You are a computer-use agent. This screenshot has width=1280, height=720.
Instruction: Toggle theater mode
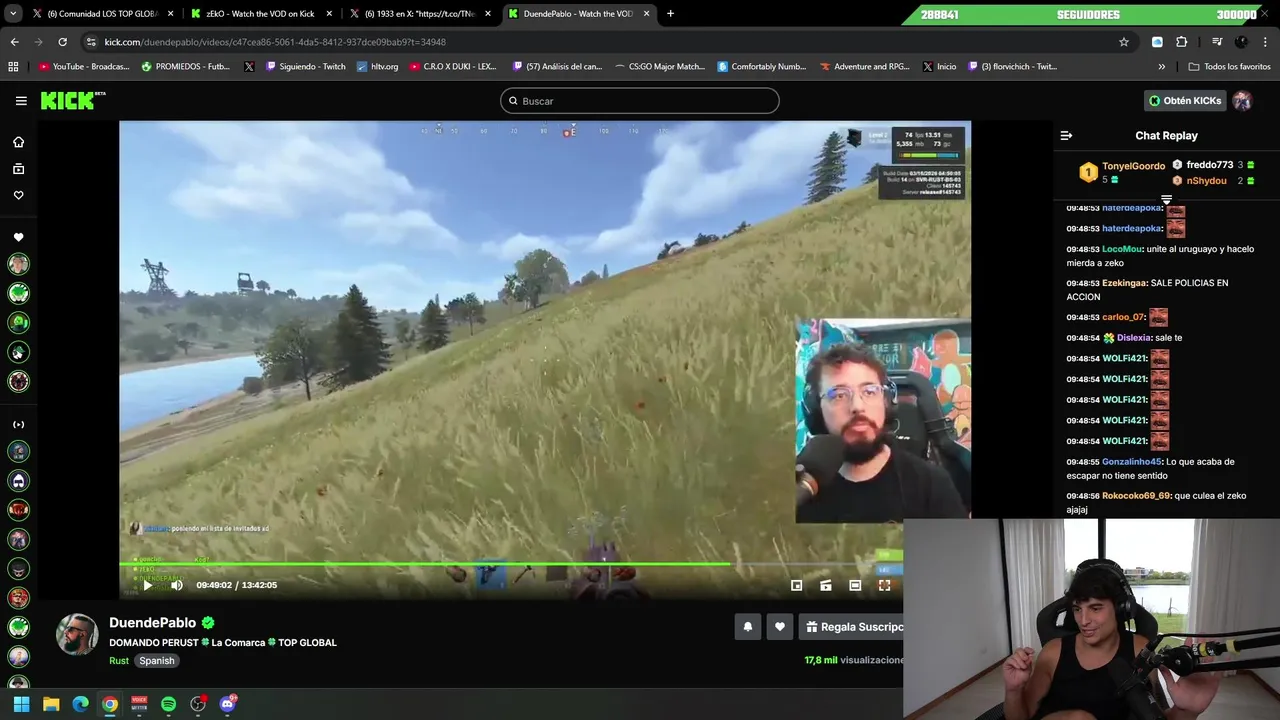[x=855, y=585]
